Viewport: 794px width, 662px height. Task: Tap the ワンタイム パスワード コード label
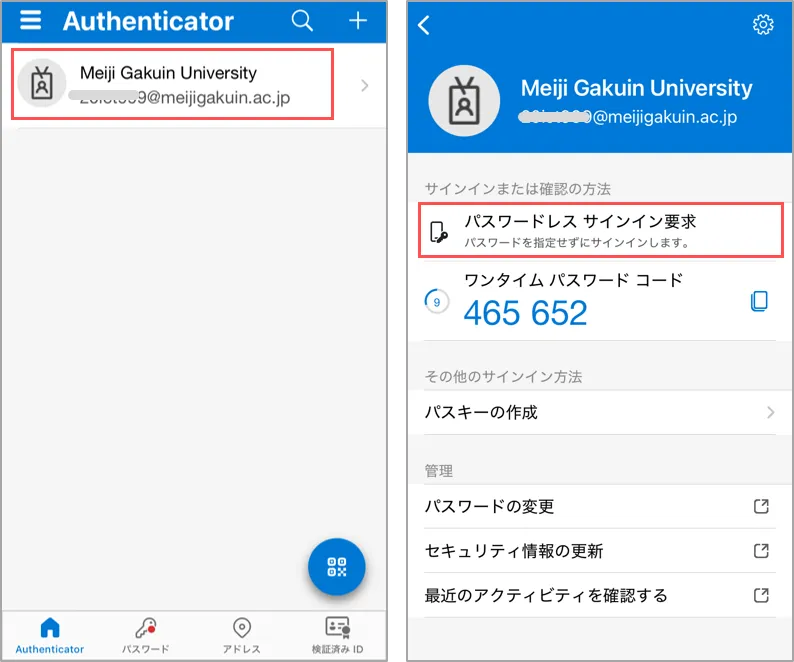(573, 280)
